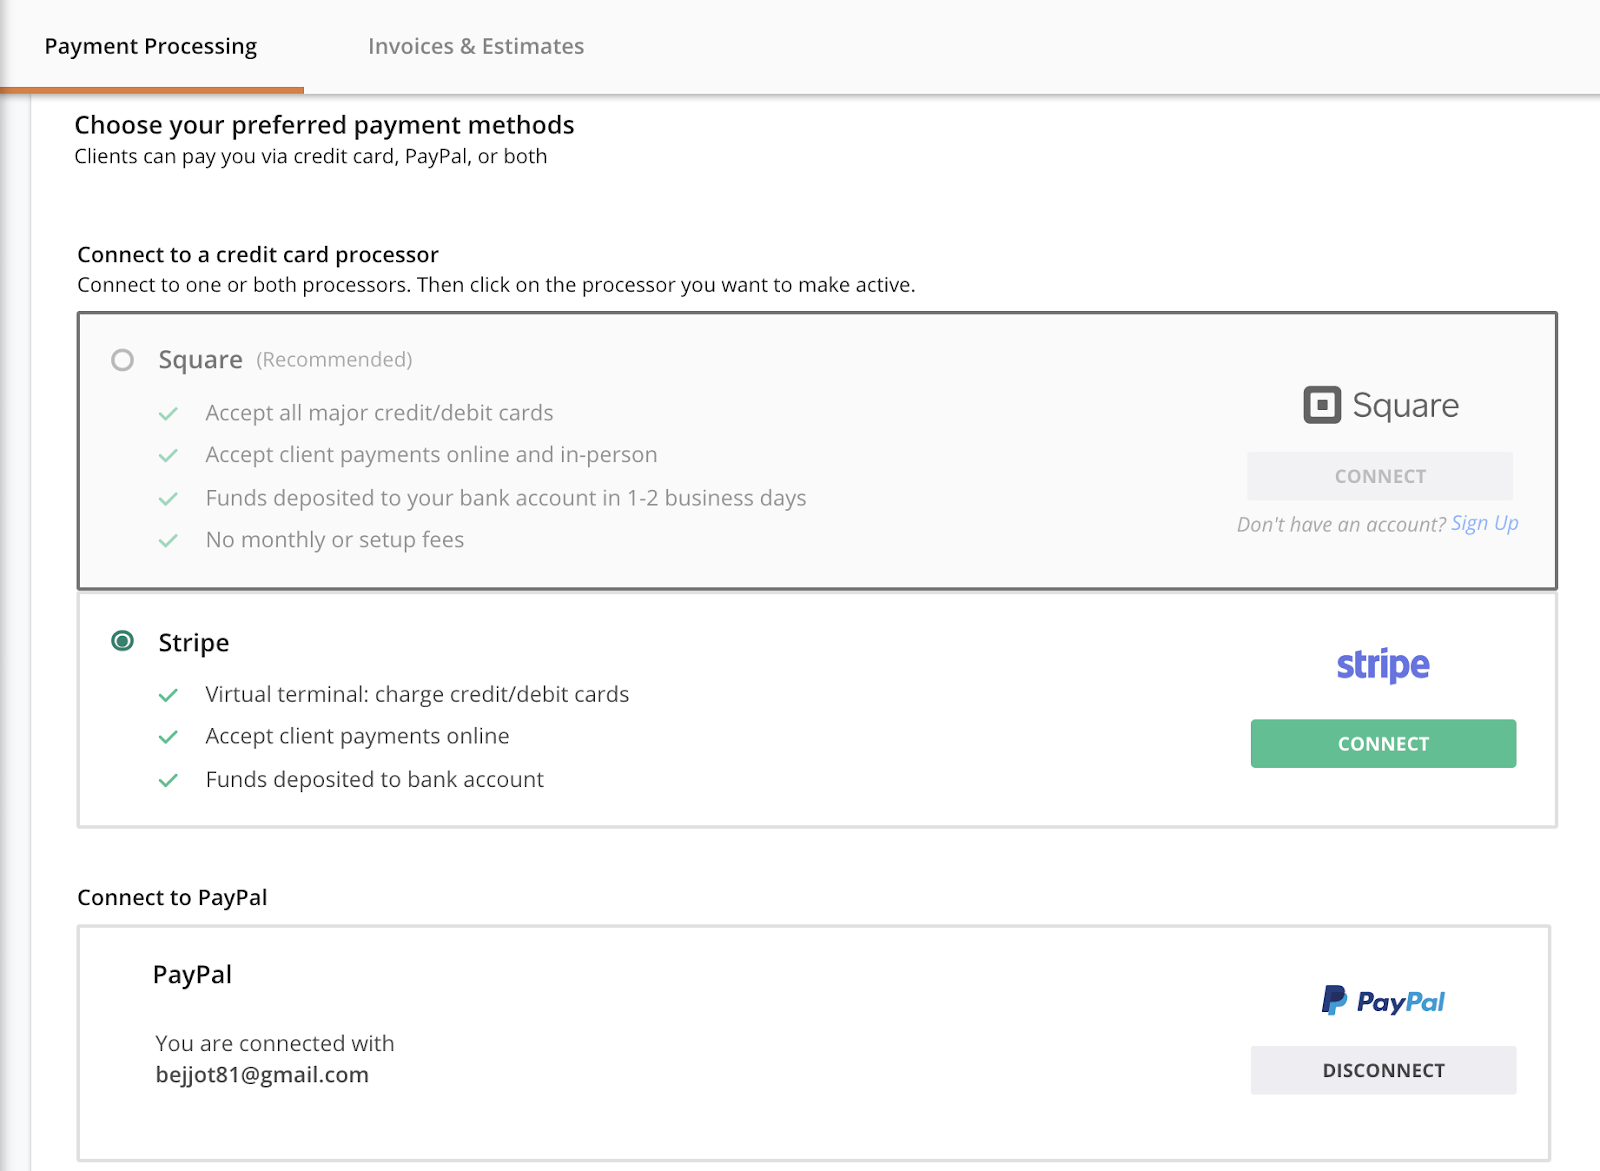Click the Square logo icon
This screenshot has width=1600, height=1171.
(1322, 405)
